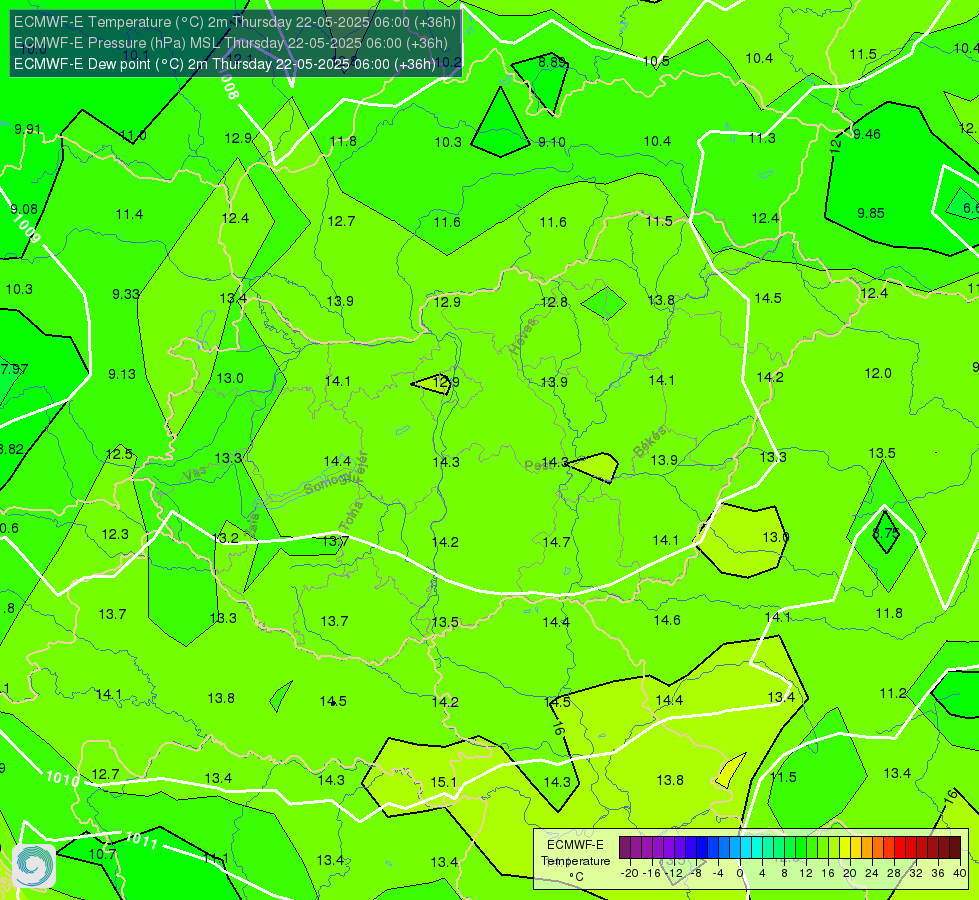979x900 pixels.
Task: Click the 8.75 value inside the diamond contour
Action: 885,533
